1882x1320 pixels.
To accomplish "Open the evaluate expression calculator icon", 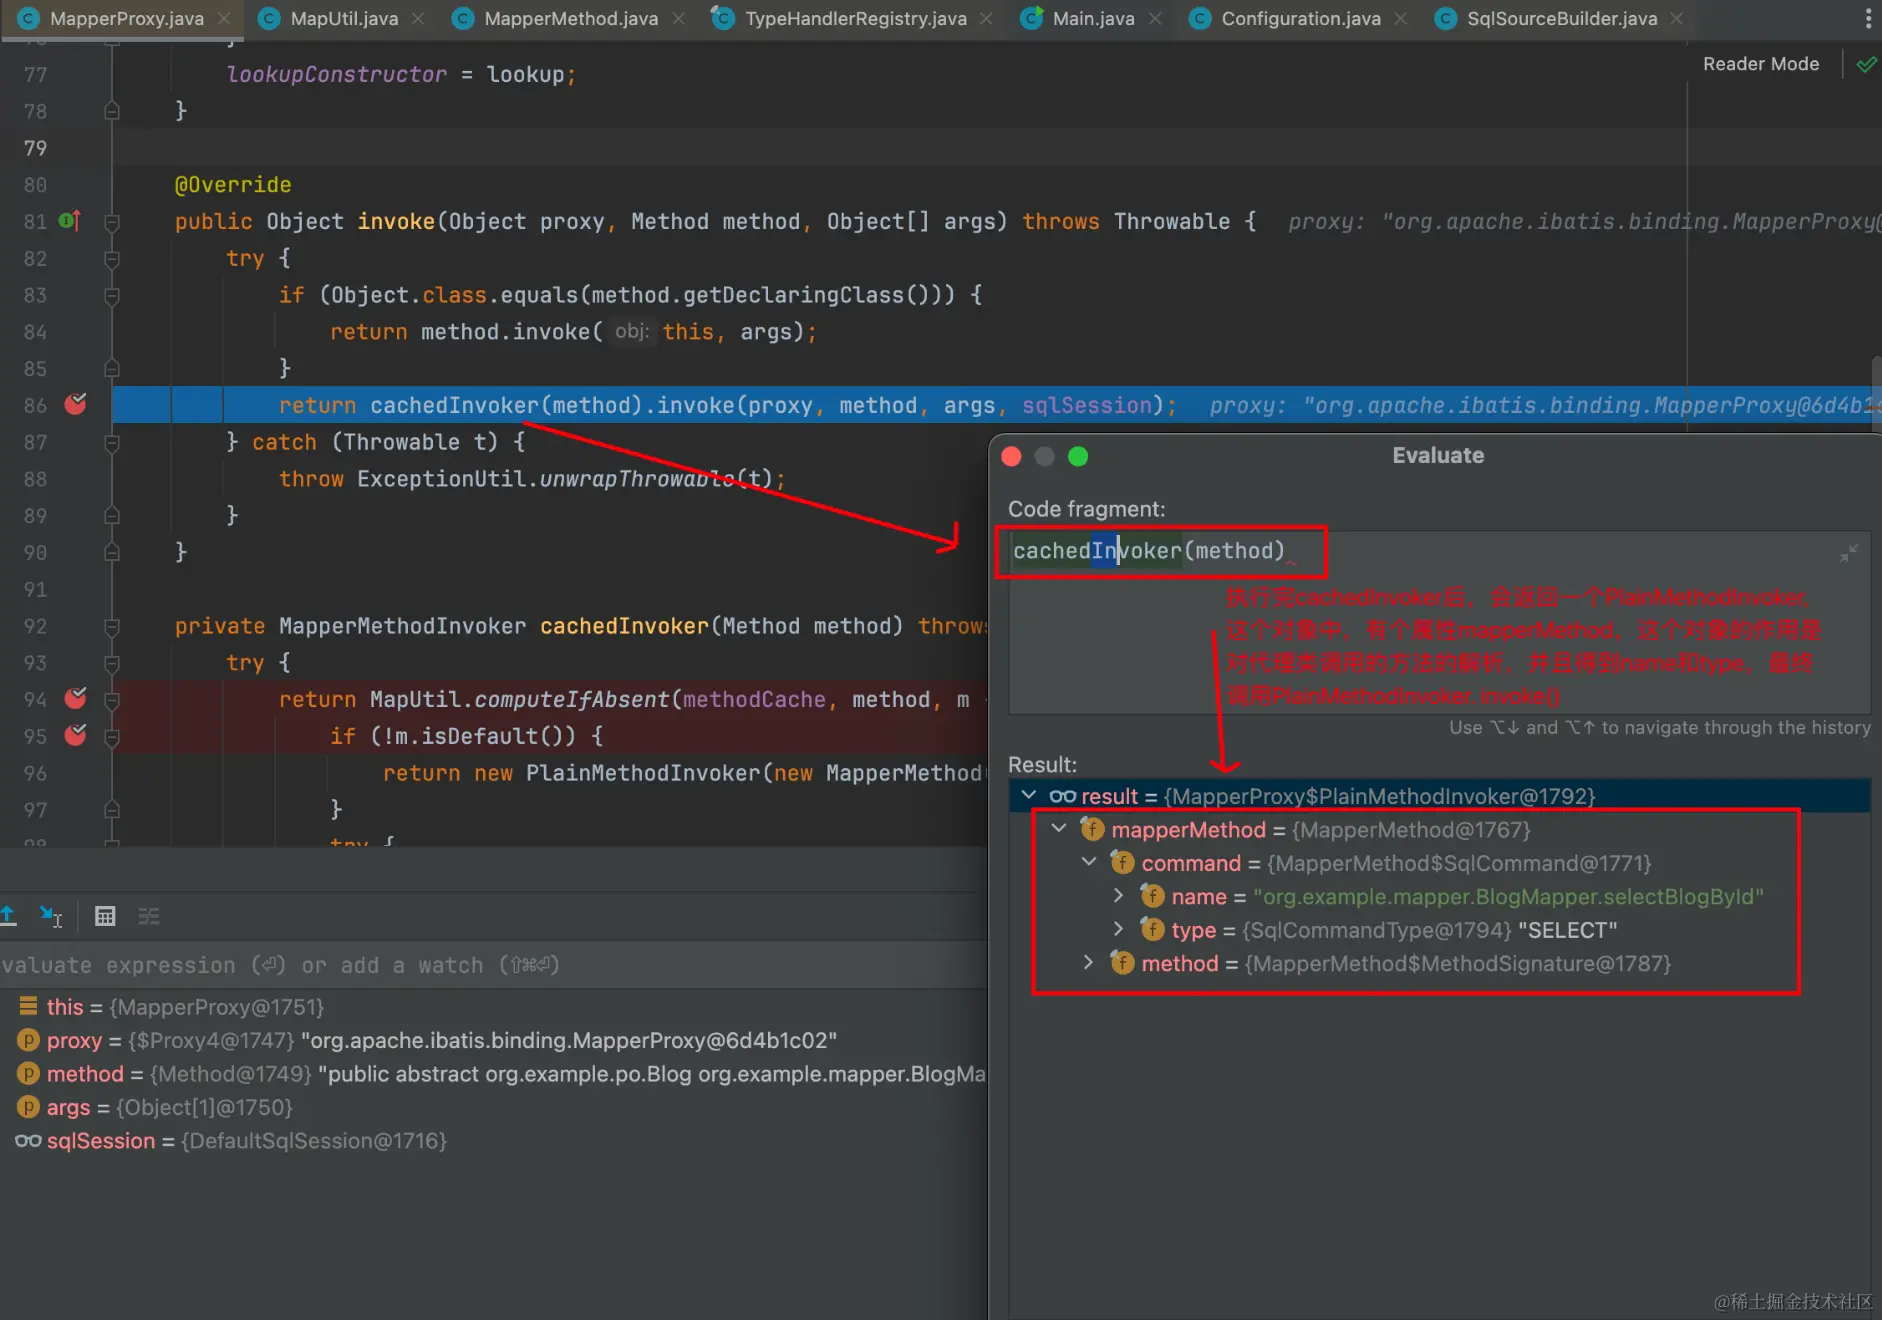I will 105,915.
